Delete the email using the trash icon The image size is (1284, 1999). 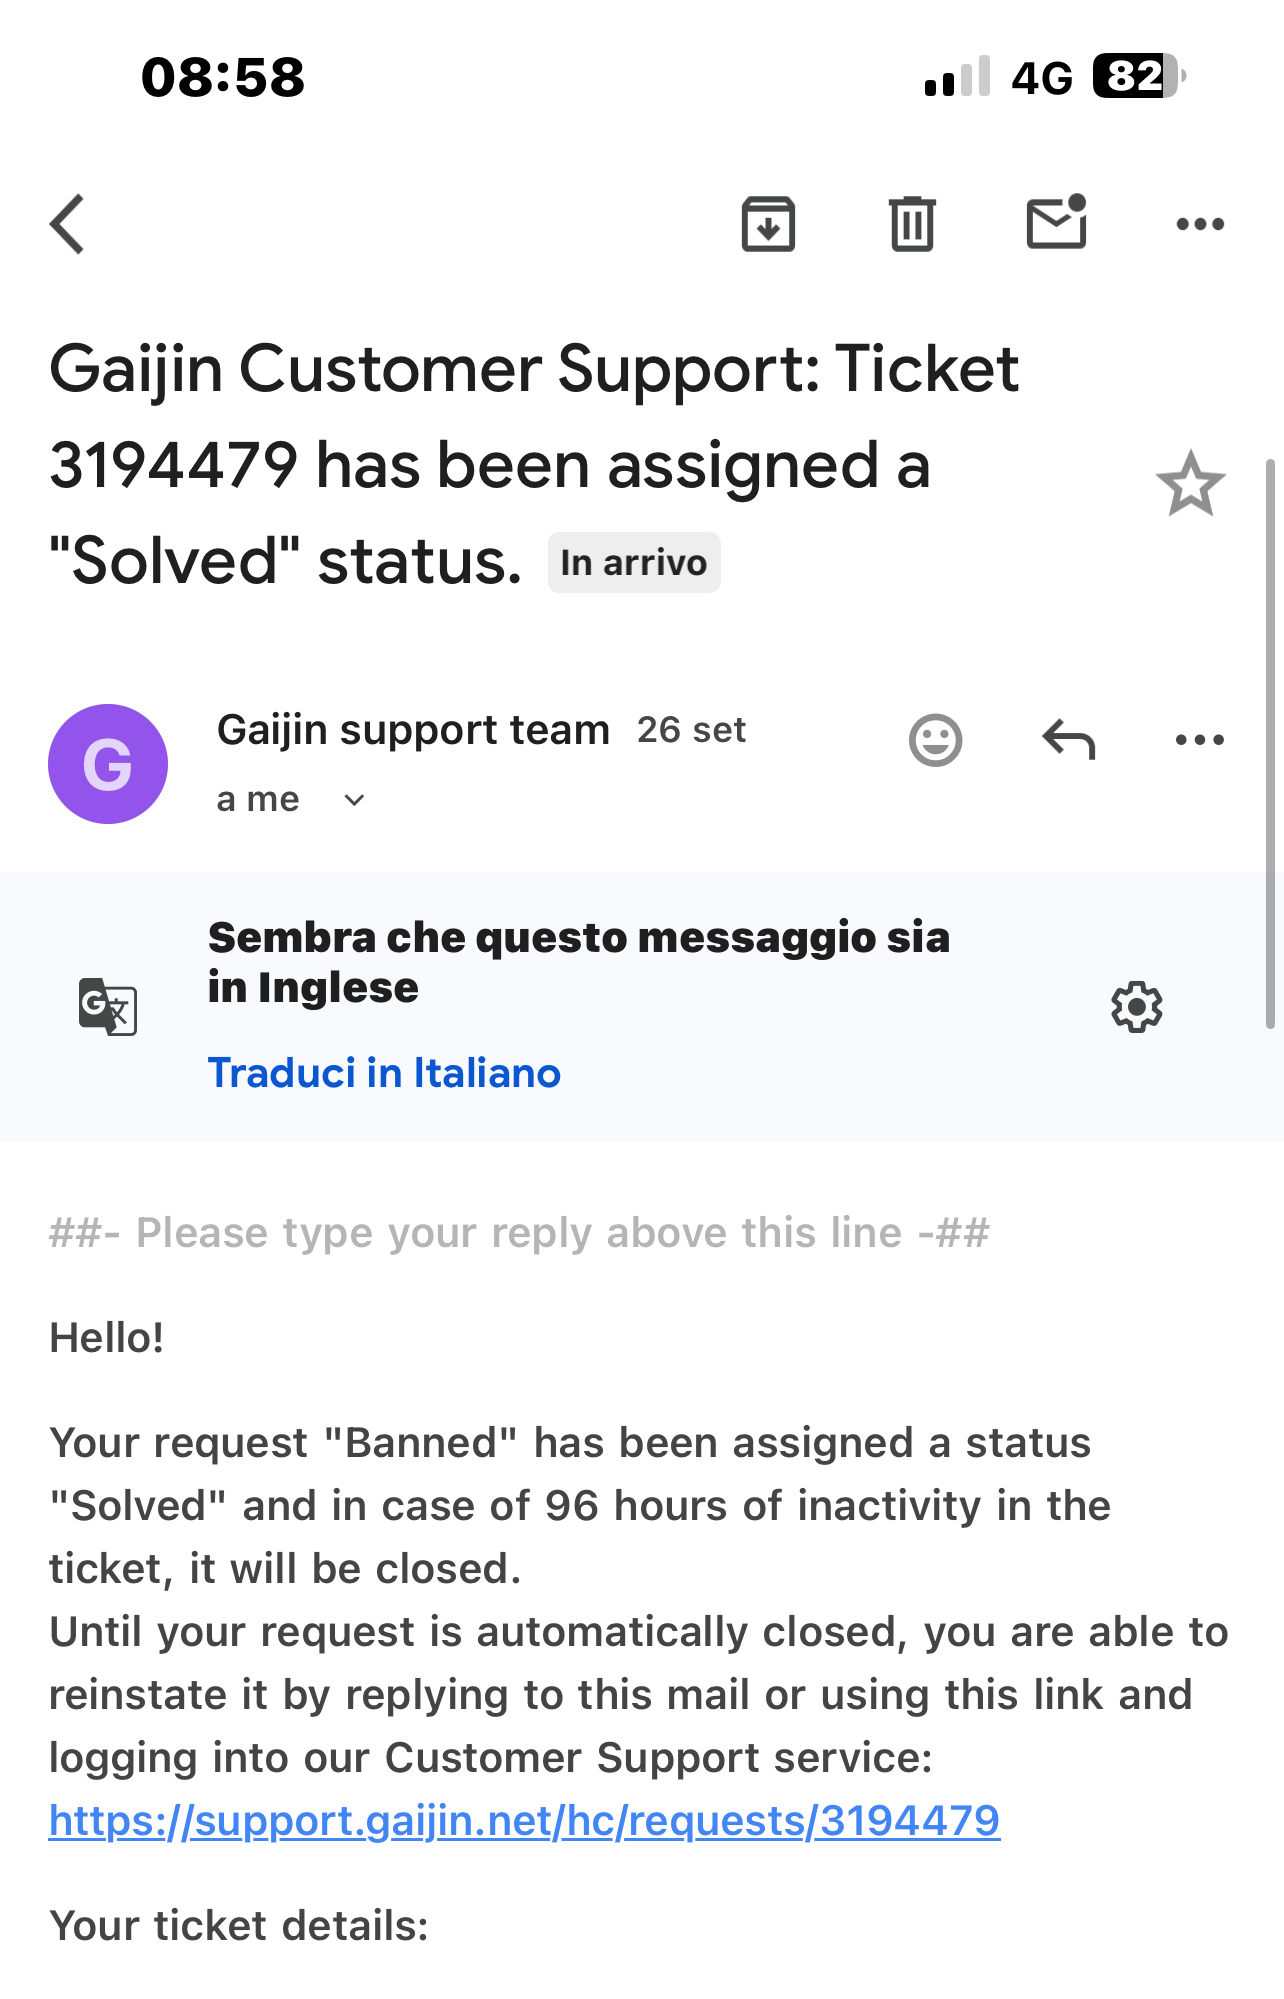pos(912,224)
